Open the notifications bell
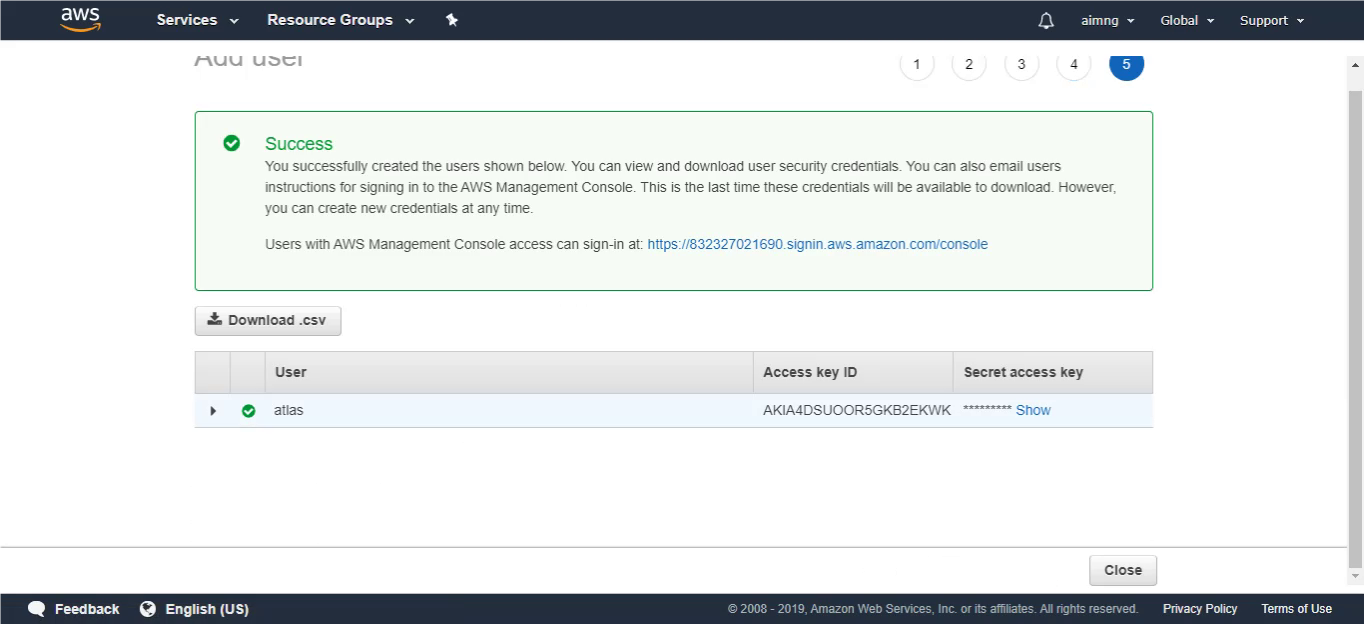The width and height of the screenshot is (1364, 624). 1046,20
